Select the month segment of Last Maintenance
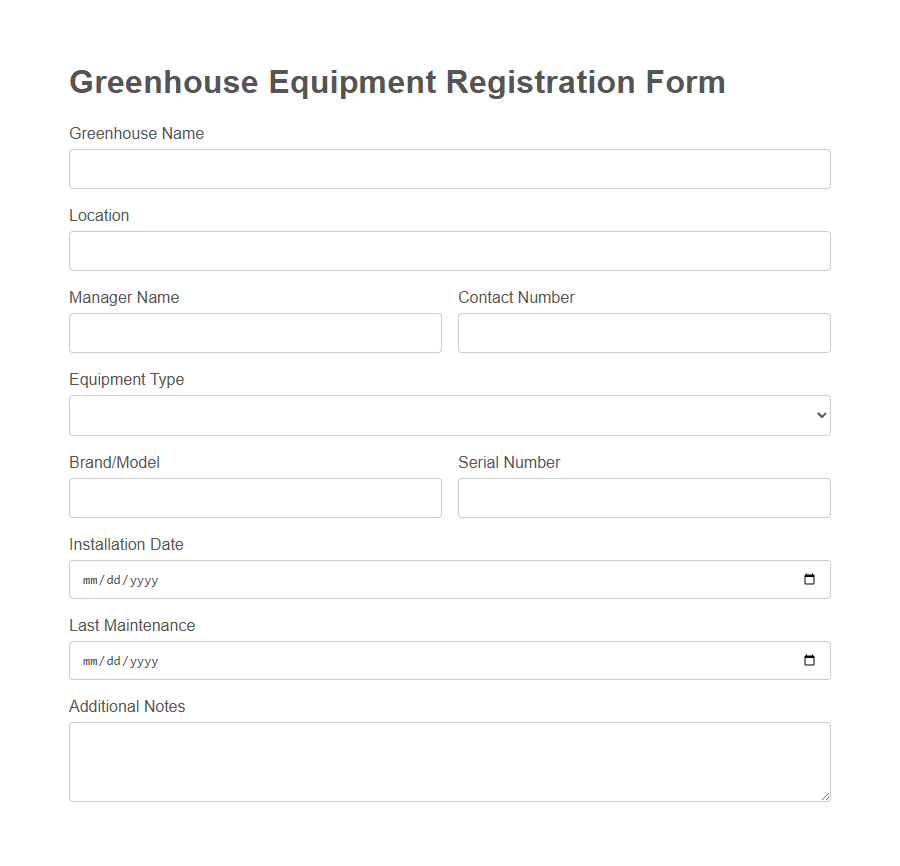The height and width of the screenshot is (866, 900). pos(91,660)
